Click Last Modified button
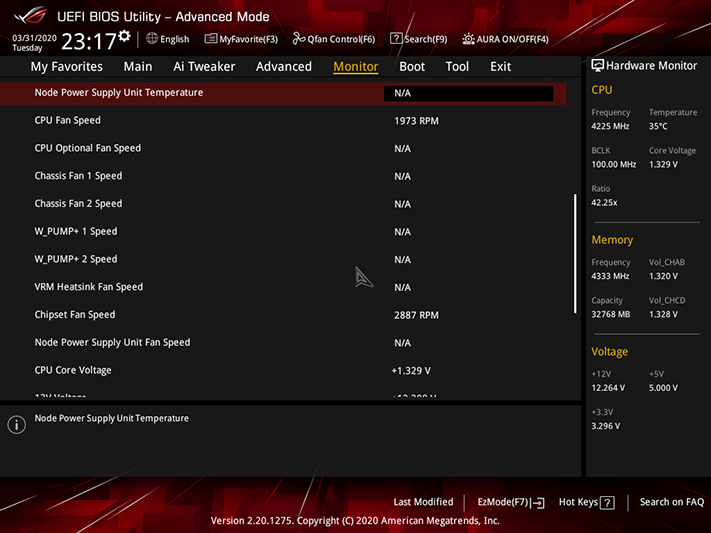This screenshot has width=711, height=533. (x=424, y=502)
